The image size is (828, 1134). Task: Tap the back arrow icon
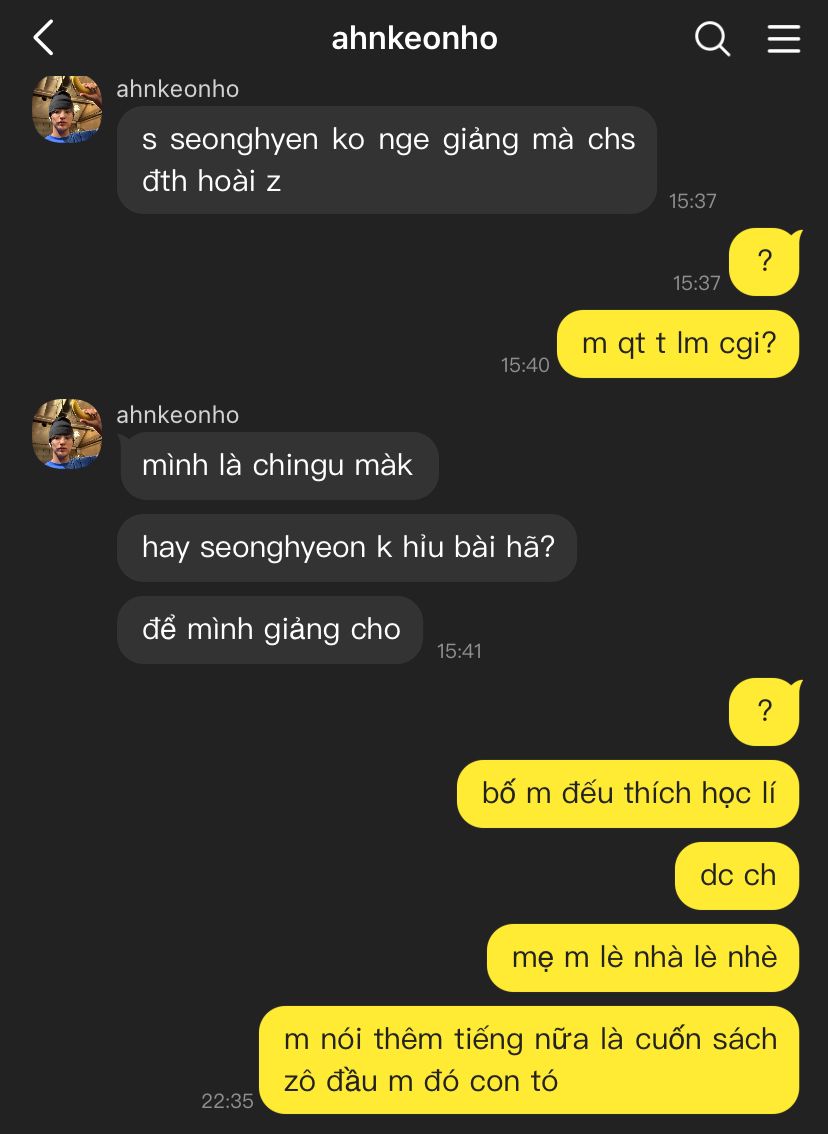(44, 39)
